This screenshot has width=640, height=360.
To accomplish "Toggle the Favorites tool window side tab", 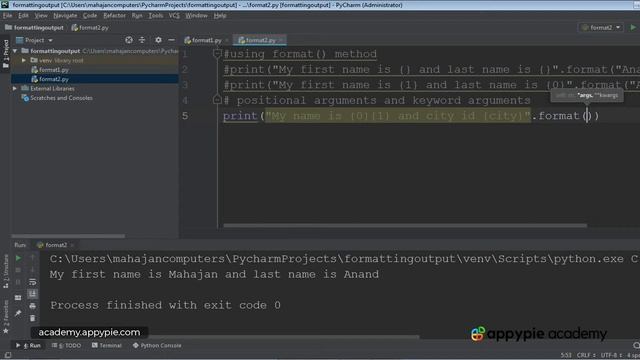I will (x=5, y=316).
